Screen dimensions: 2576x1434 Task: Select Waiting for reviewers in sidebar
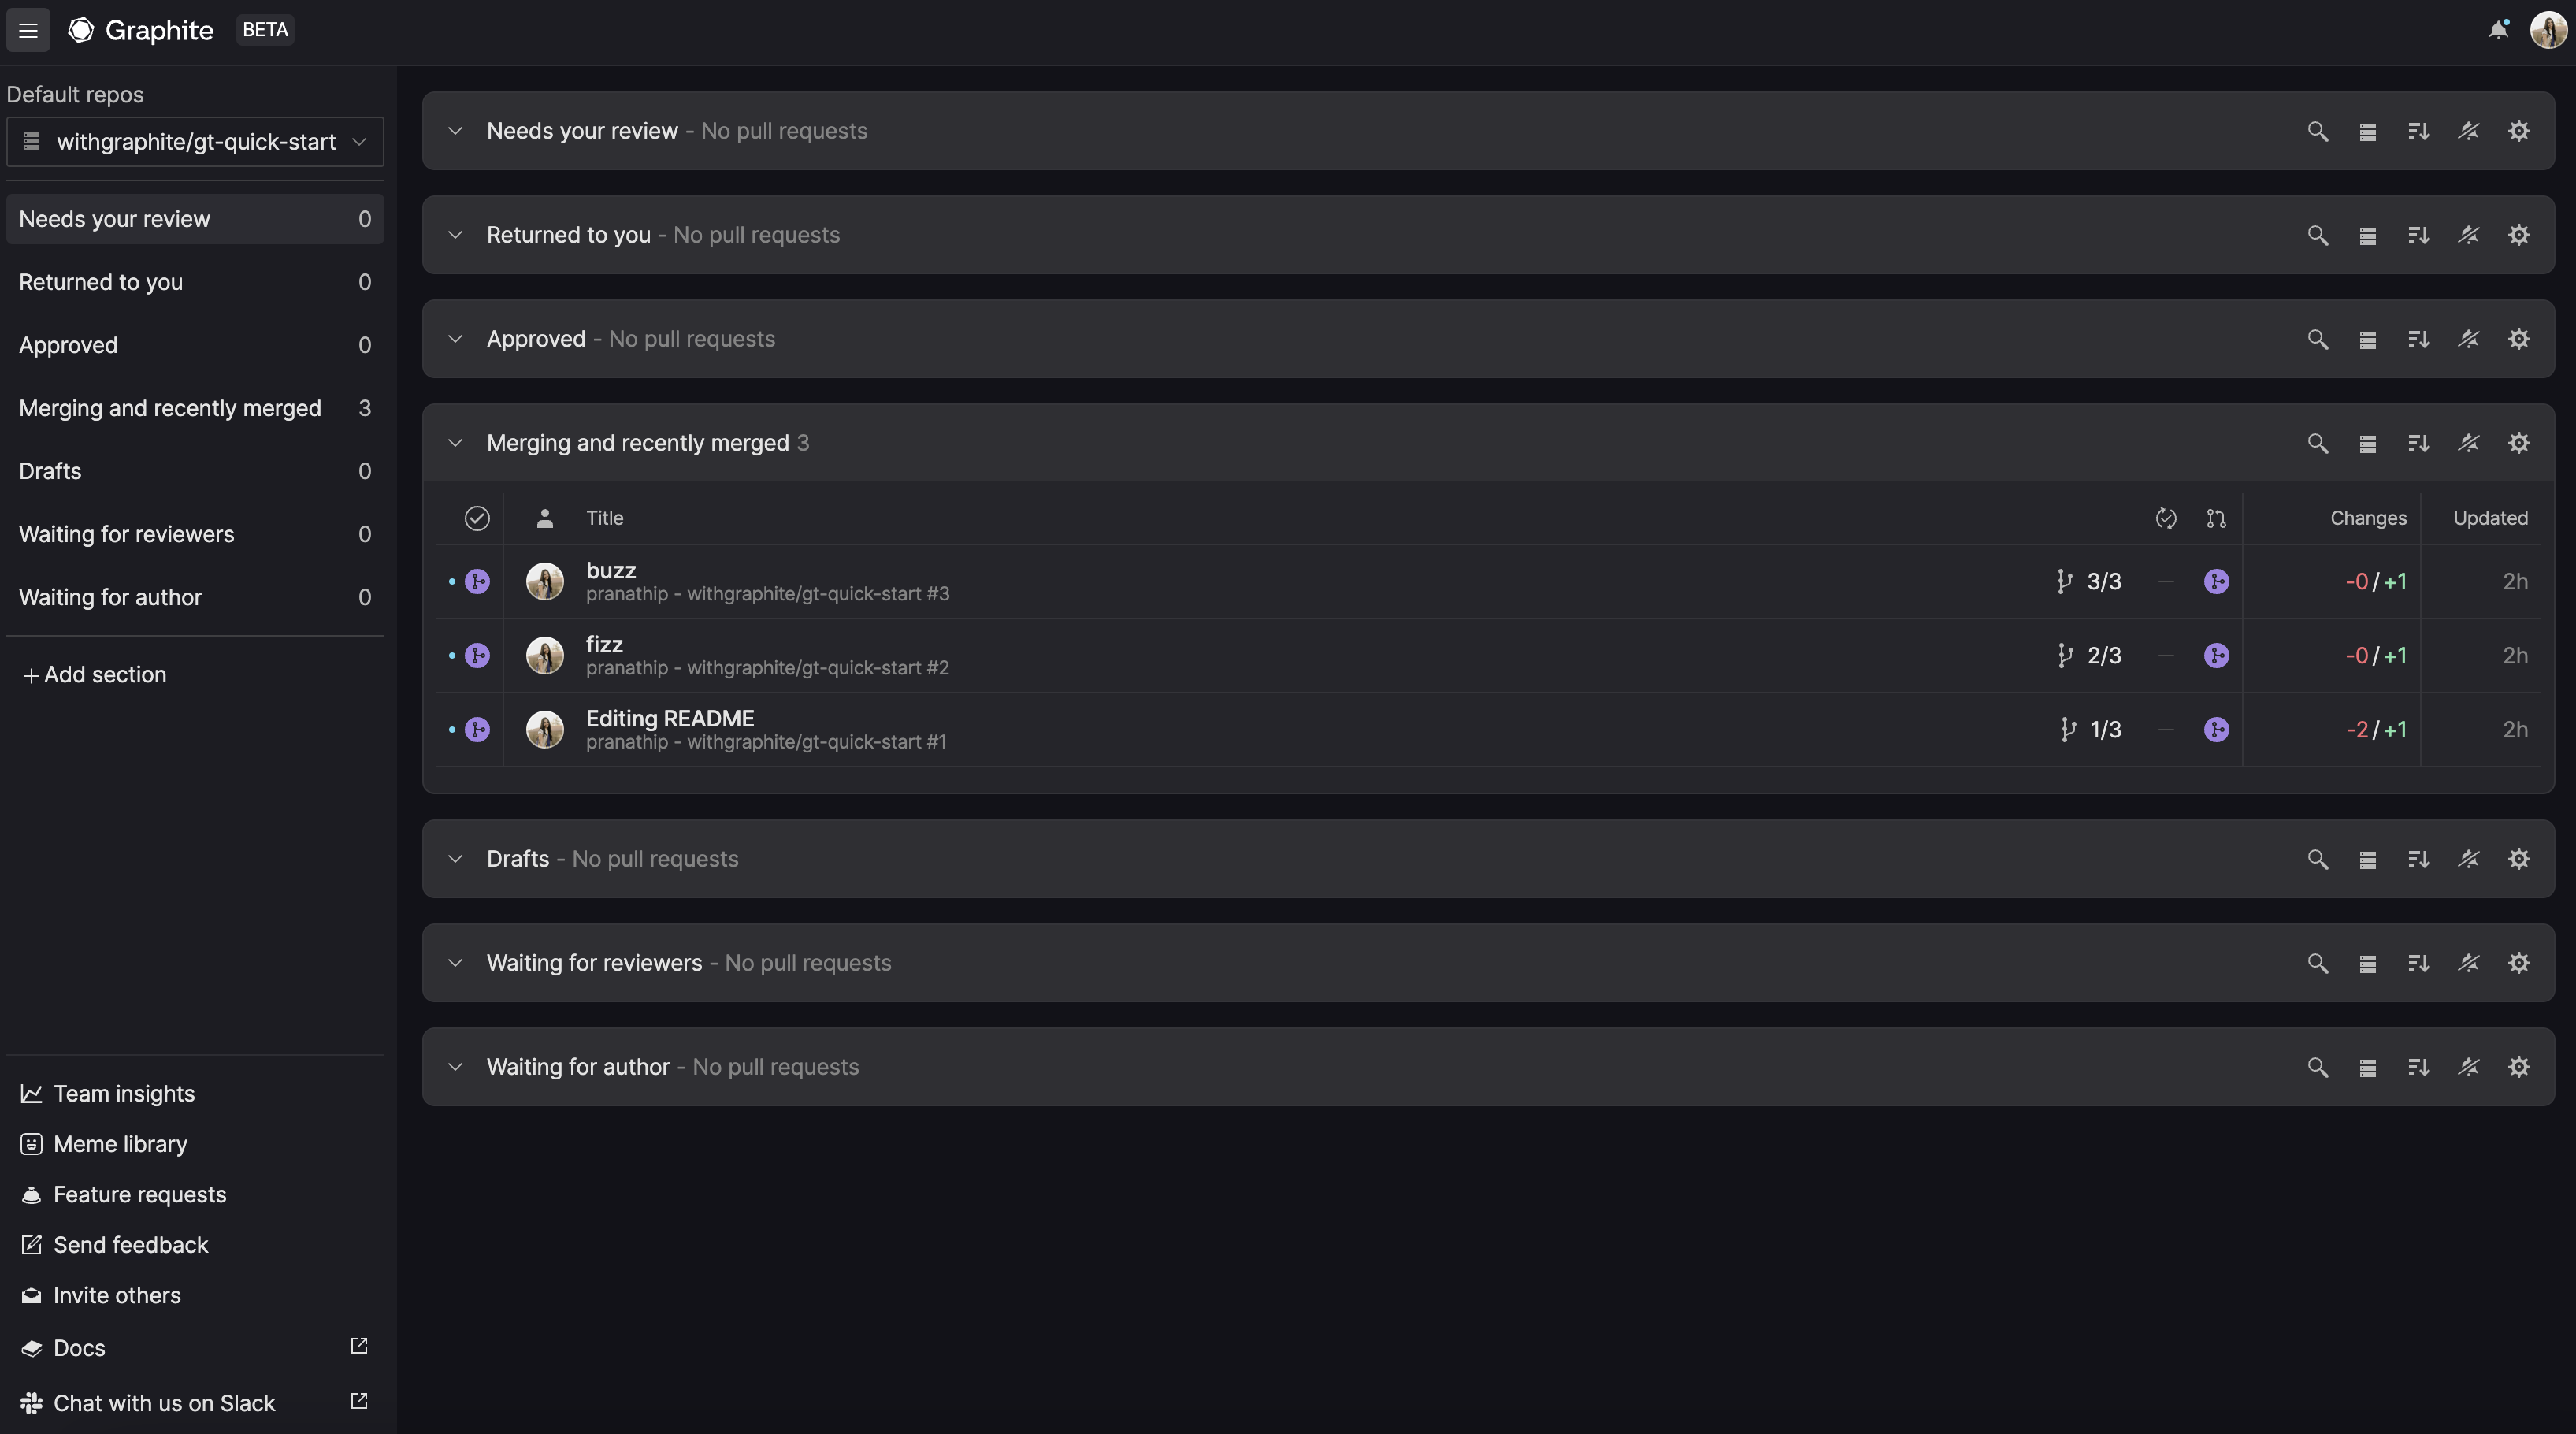point(195,534)
